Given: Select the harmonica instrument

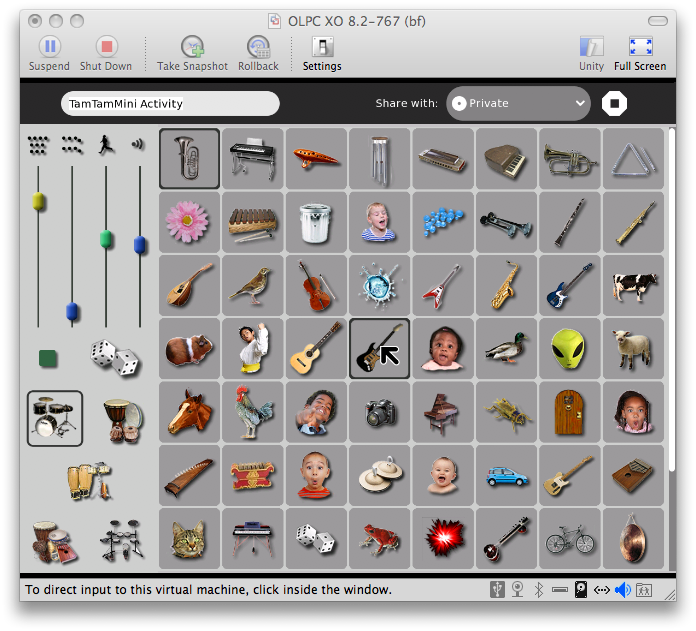Looking at the screenshot, I should (x=443, y=158).
